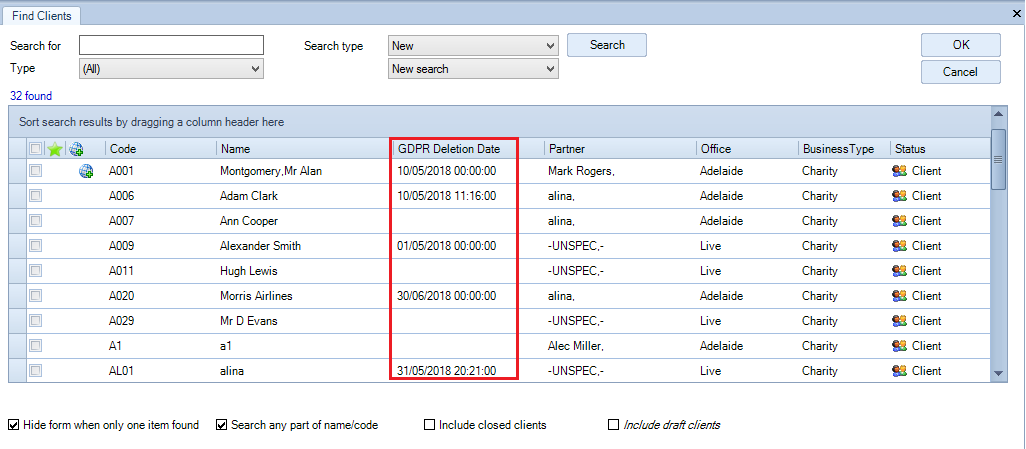Sort by the Code column header
1026x449 pixels.
point(161,149)
